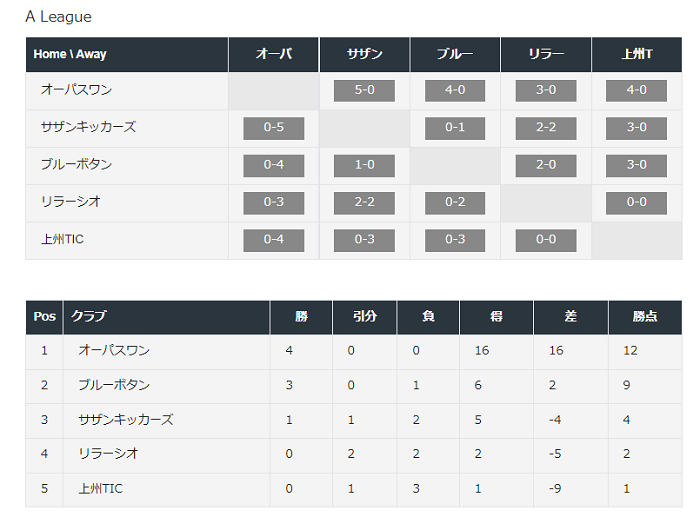Screen dimensions: 700x517
Task: Select the Home \ Away header cell
Action: 127,54
